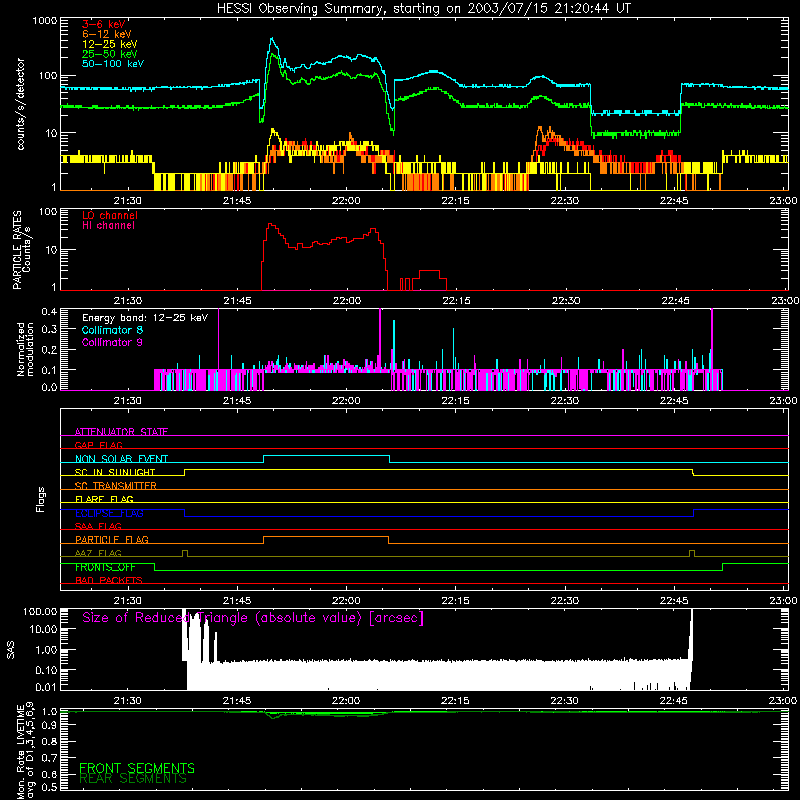The height and width of the screenshot is (800, 800).
Task: Click the AAZ FLAG pulse near 21:38
Action: [185, 553]
